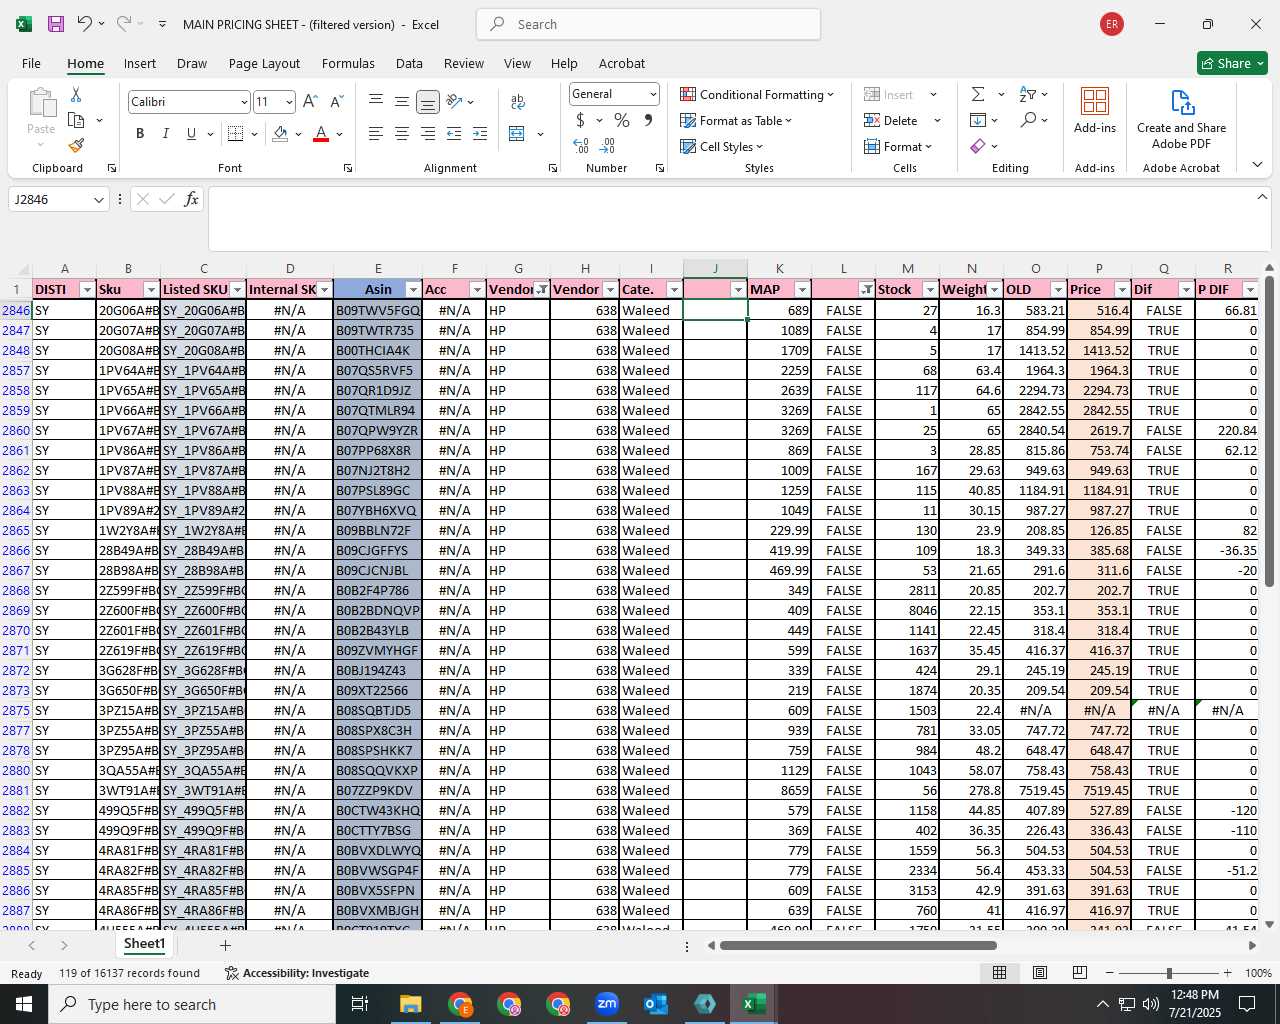Click the Increase Indent icon
Image resolution: width=1280 pixels, height=1024 pixels.
click(x=480, y=134)
